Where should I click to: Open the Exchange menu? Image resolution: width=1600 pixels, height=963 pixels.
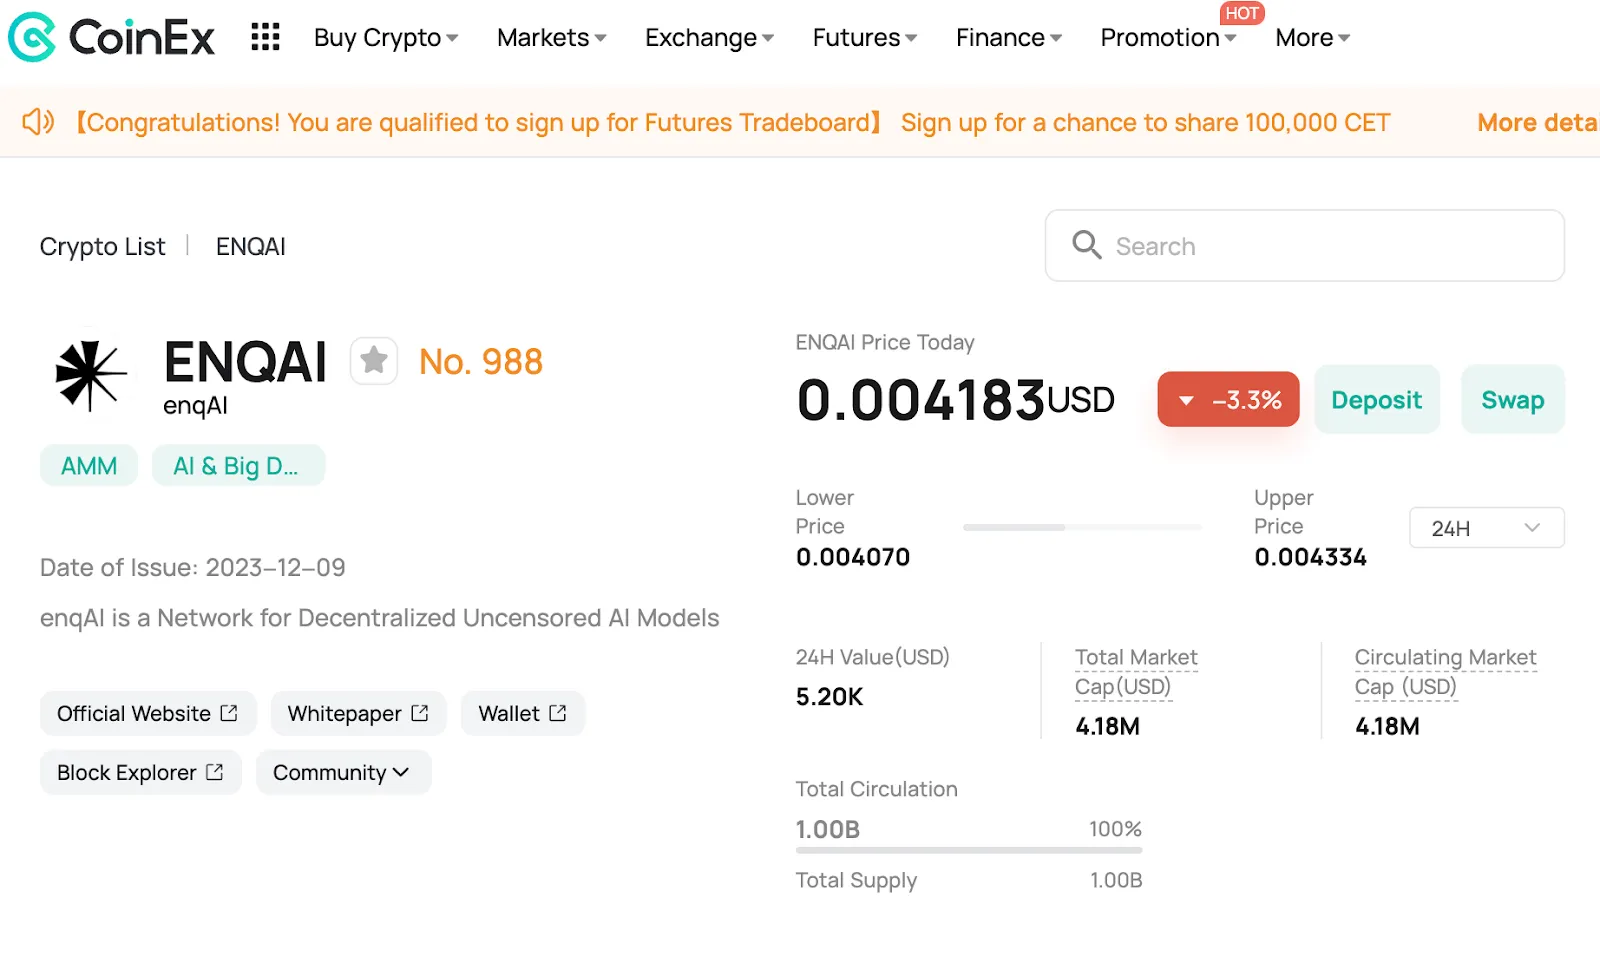[709, 38]
